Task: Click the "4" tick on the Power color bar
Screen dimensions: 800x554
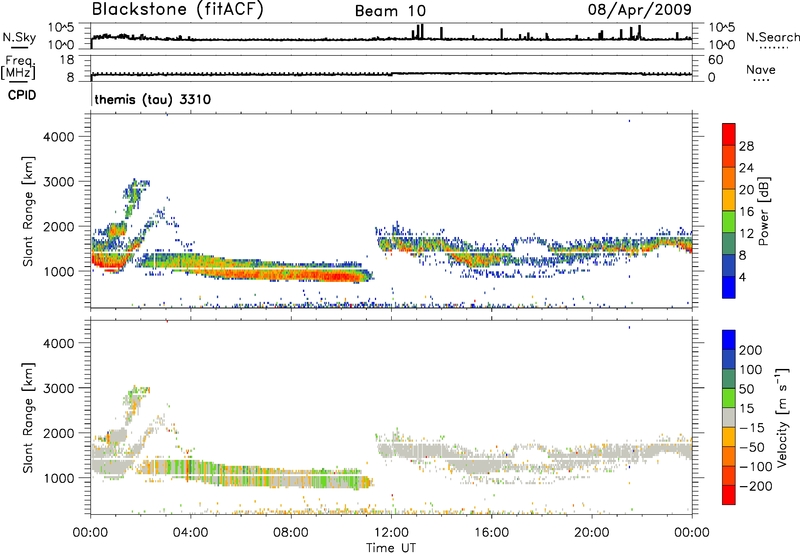Action: 742,277
